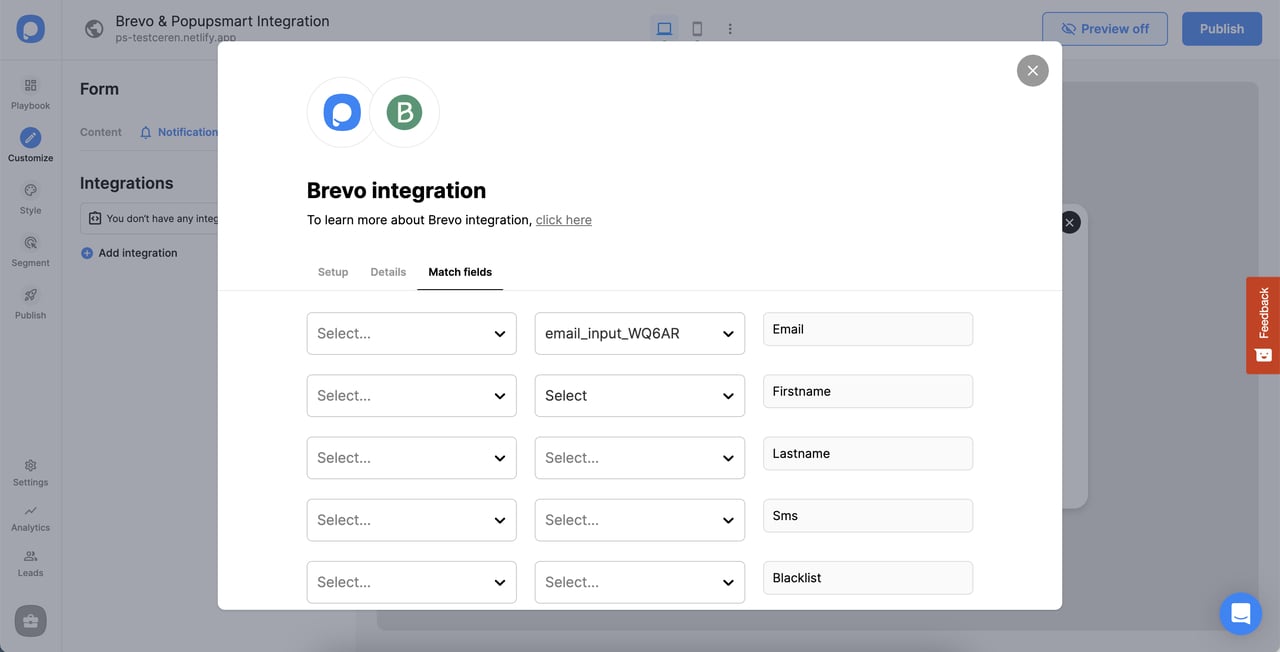Open the first Select dropdown in the Email row
This screenshot has width=1280, height=652.
411,333
